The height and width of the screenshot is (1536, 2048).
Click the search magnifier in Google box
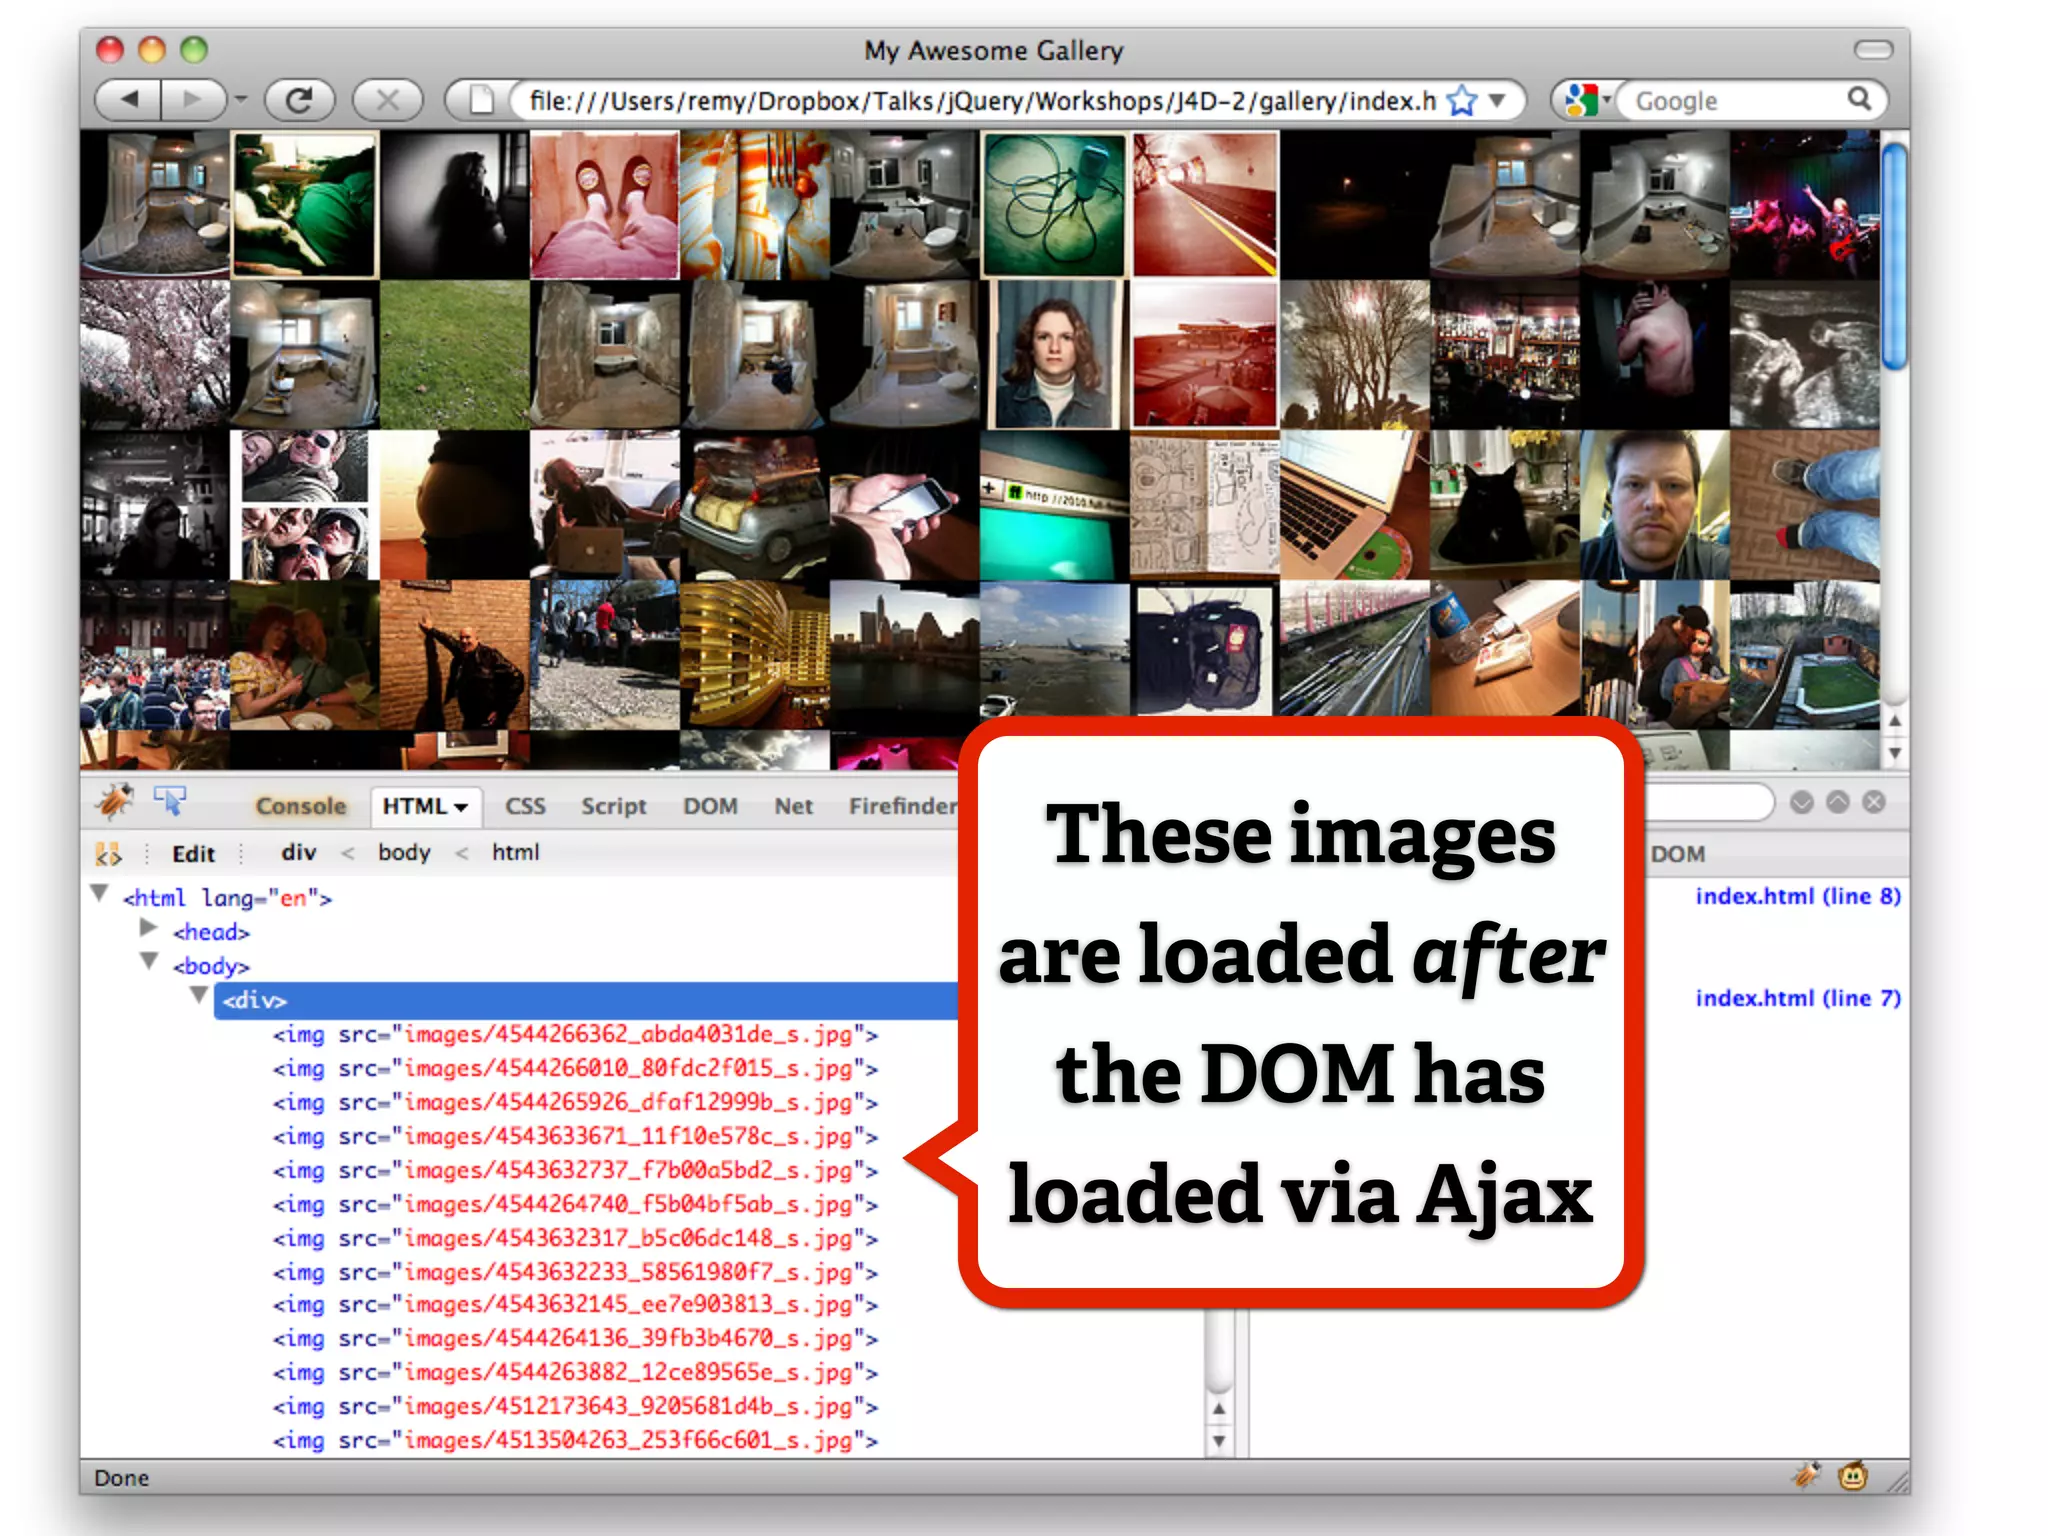1859,99
